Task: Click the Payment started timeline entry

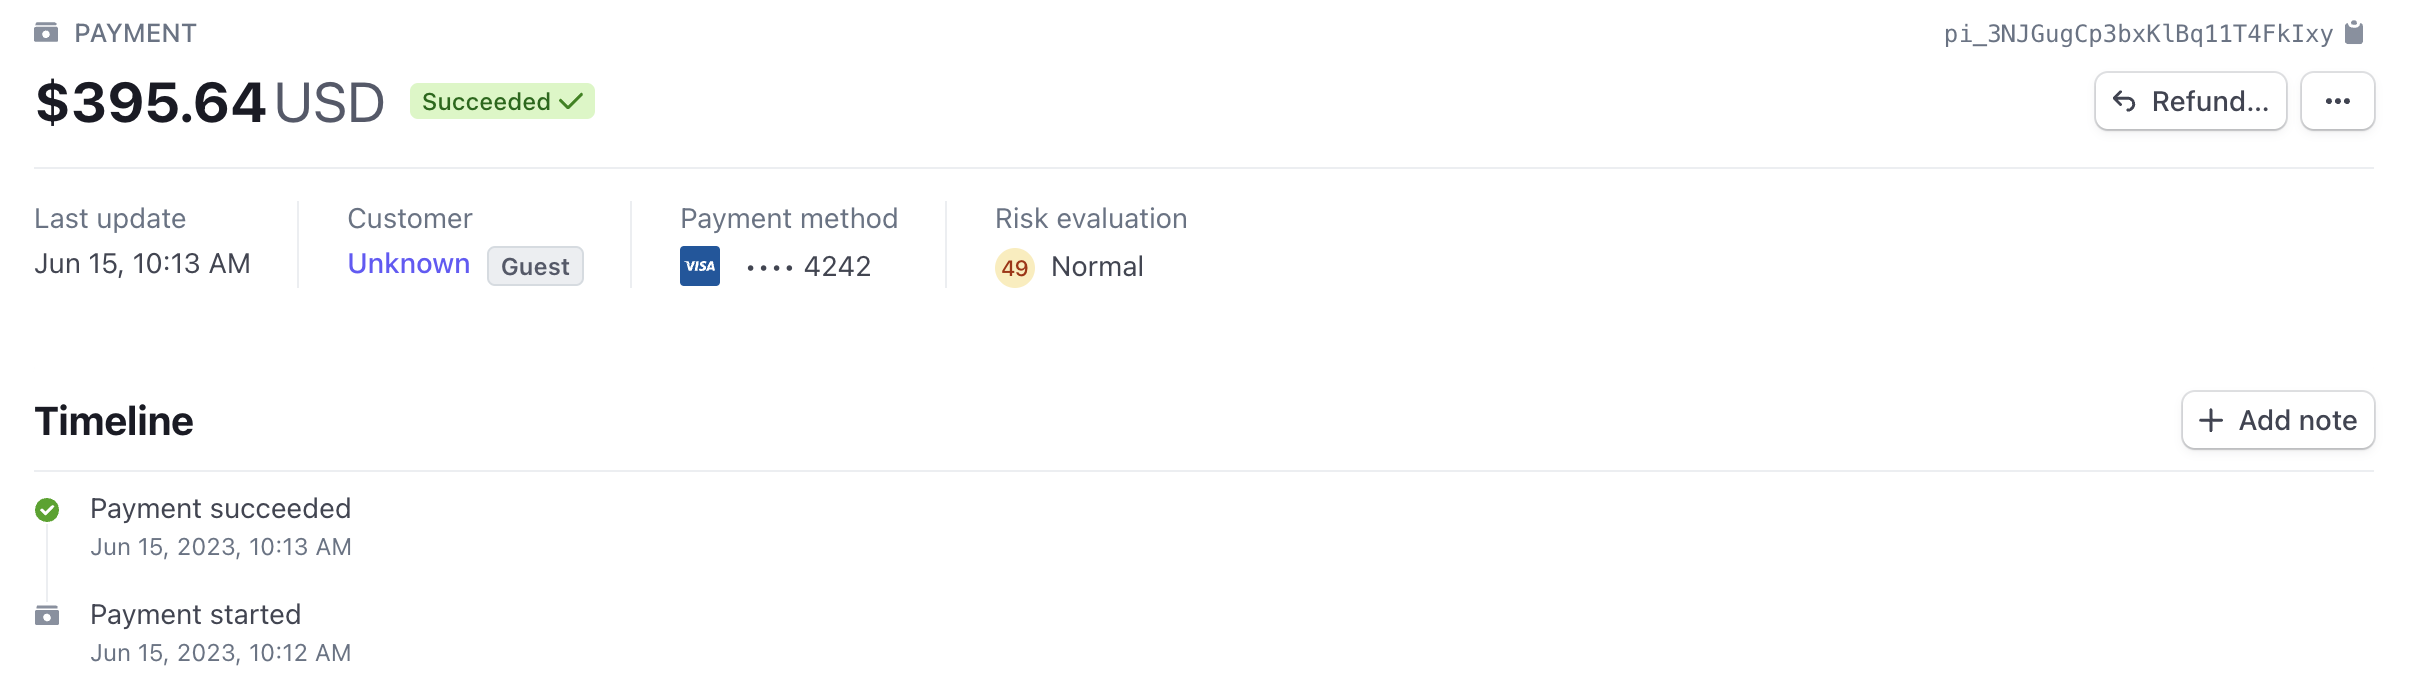Action: (195, 615)
